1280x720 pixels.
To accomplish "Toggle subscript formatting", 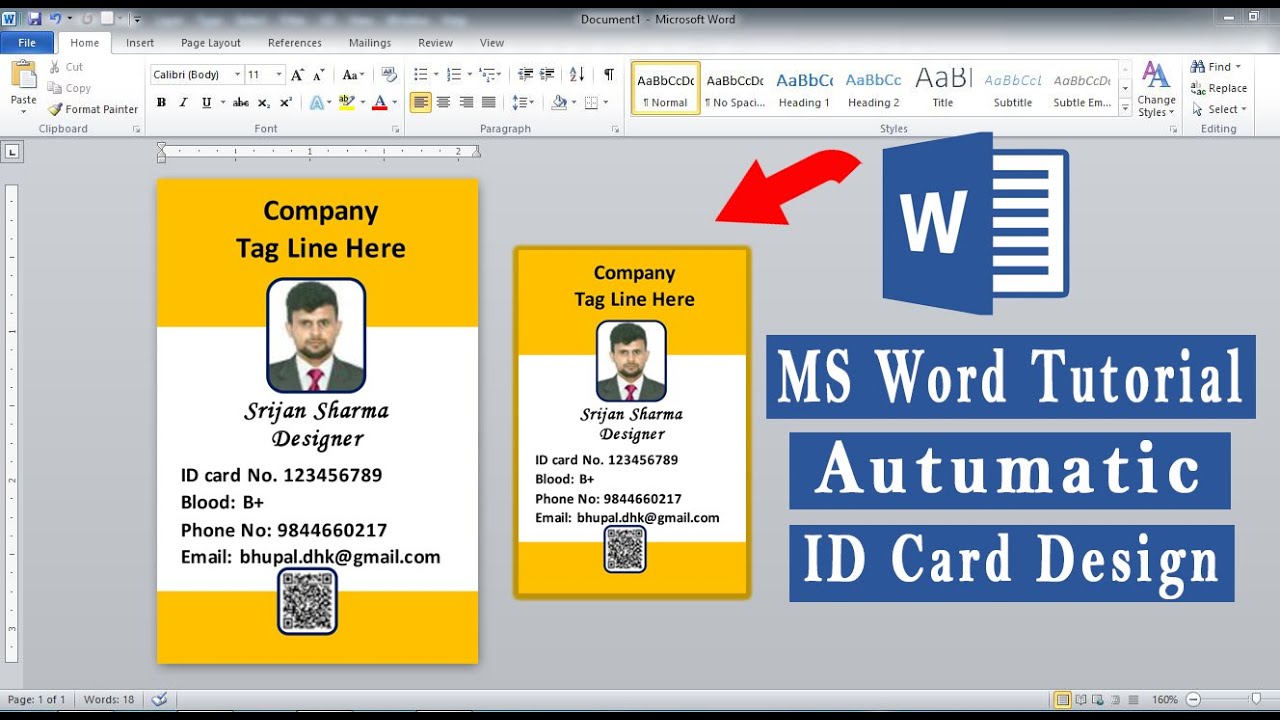I will tap(264, 102).
